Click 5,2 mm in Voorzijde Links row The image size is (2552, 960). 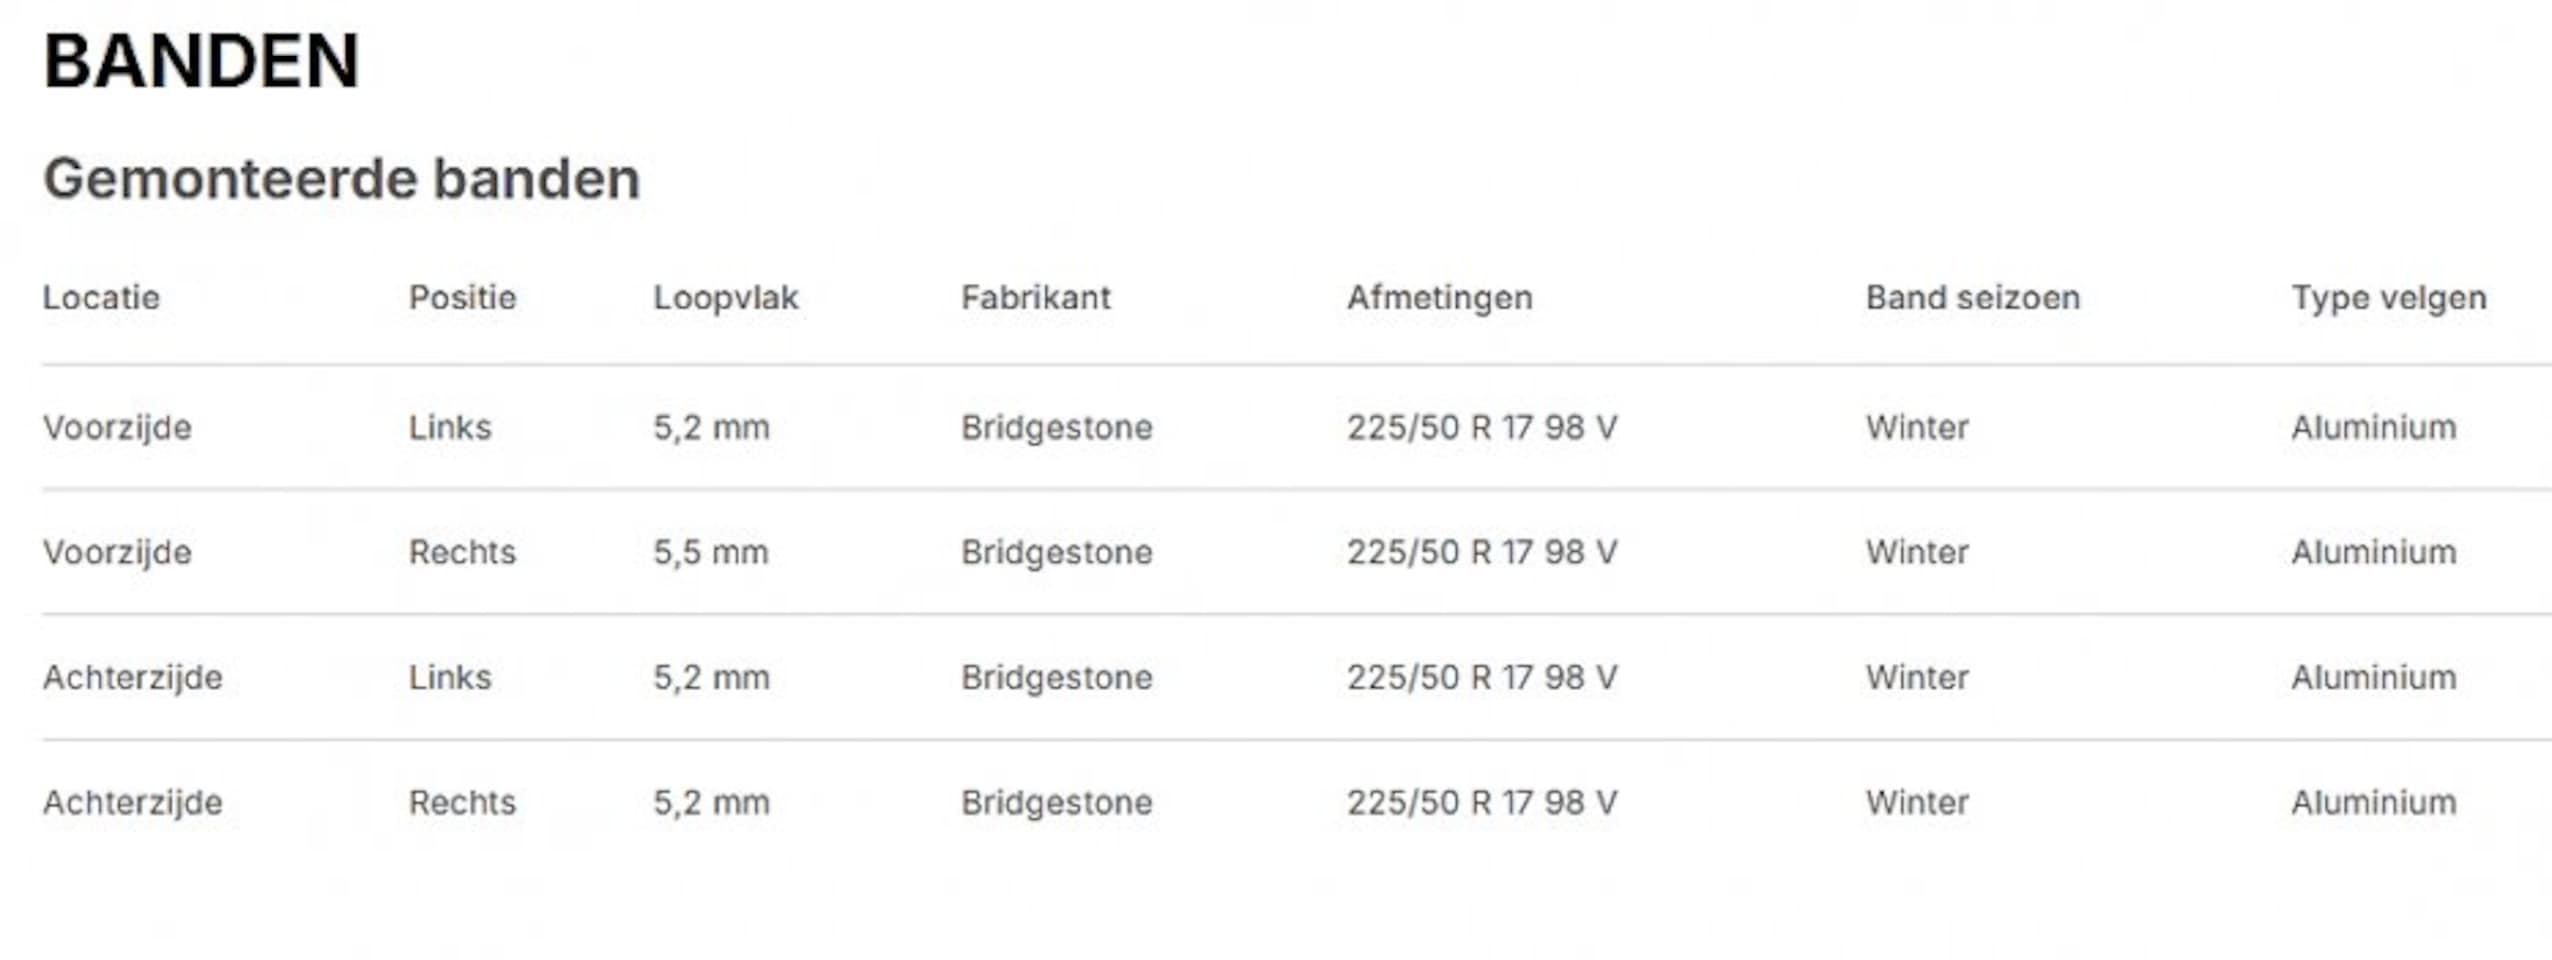[x=711, y=428]
